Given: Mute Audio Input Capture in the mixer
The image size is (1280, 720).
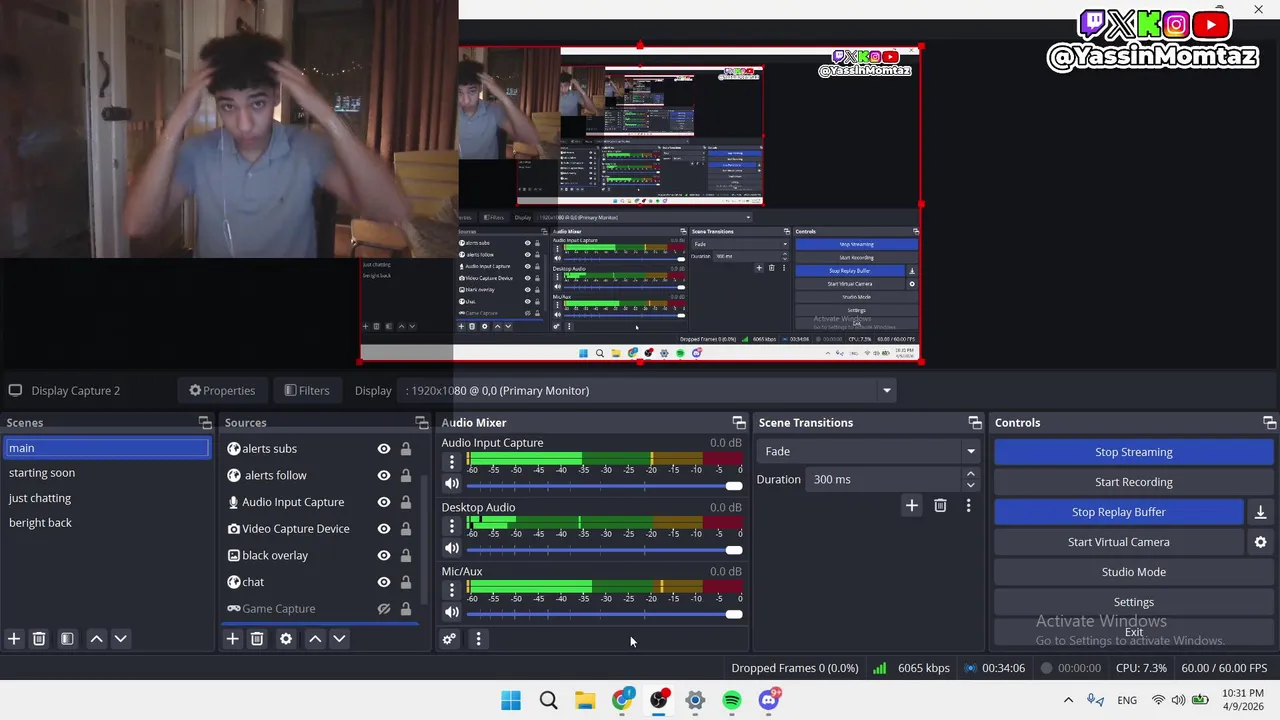Looking at the screenshot, I should pyautogui.click(x=452, y=484).
